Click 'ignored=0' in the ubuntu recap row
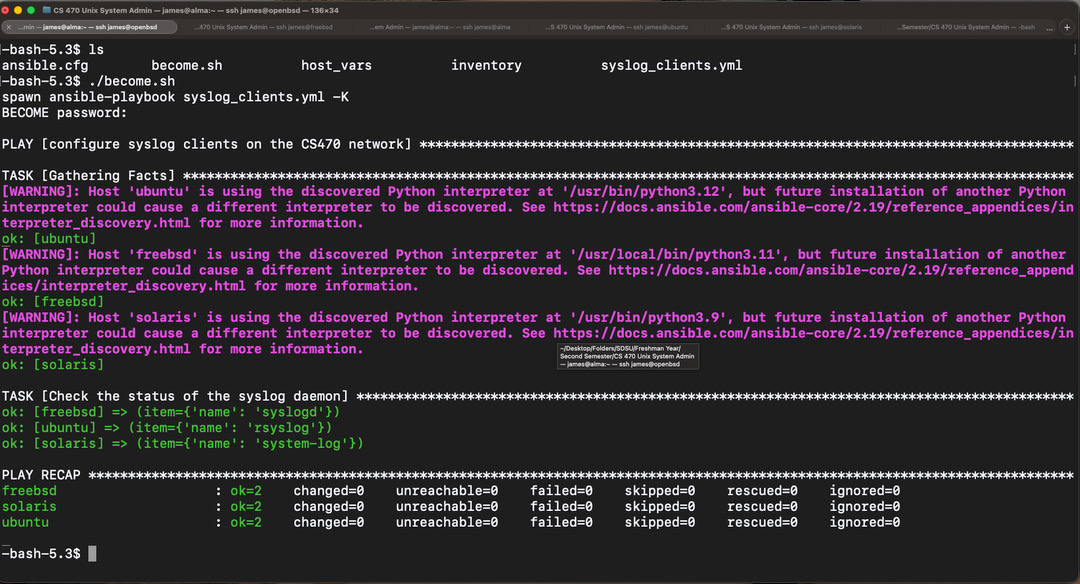 (x=864, y=523)
